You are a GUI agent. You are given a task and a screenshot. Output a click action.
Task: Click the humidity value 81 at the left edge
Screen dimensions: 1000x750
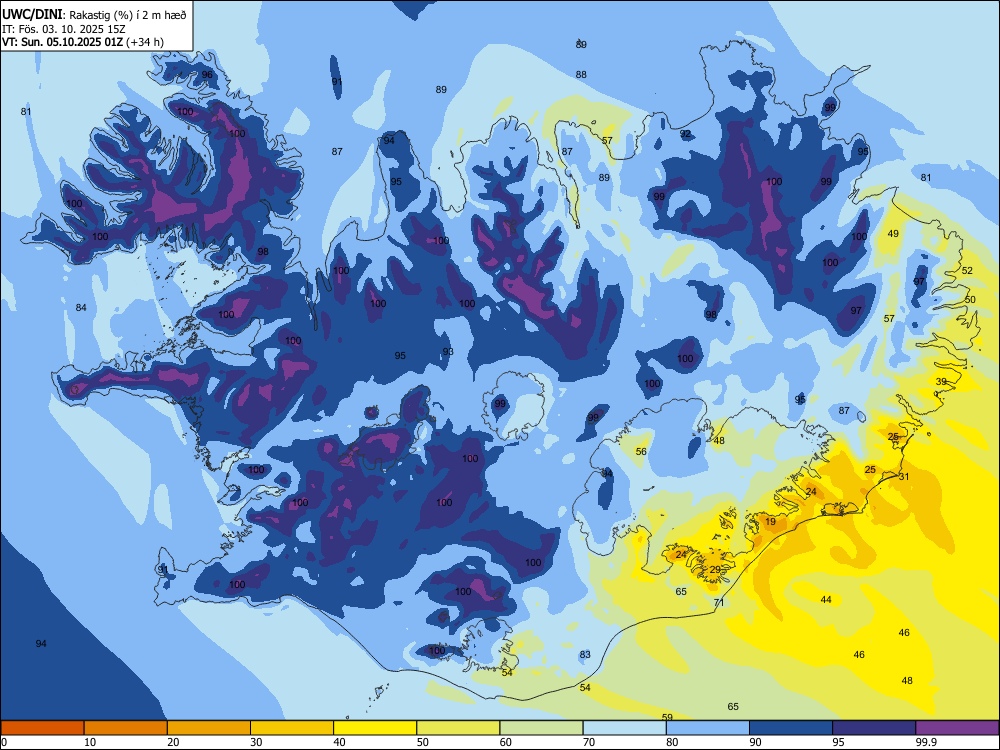[x=26, y=112]
